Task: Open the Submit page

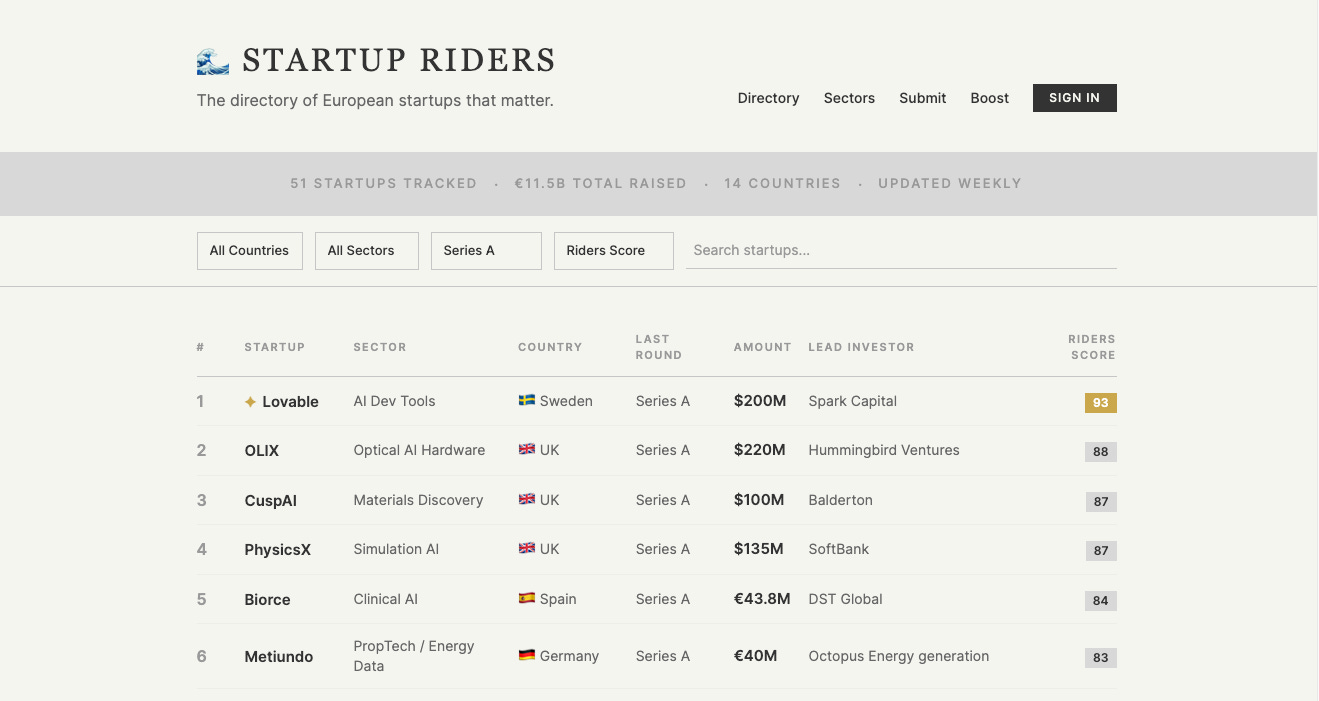Action: point(922,98)
